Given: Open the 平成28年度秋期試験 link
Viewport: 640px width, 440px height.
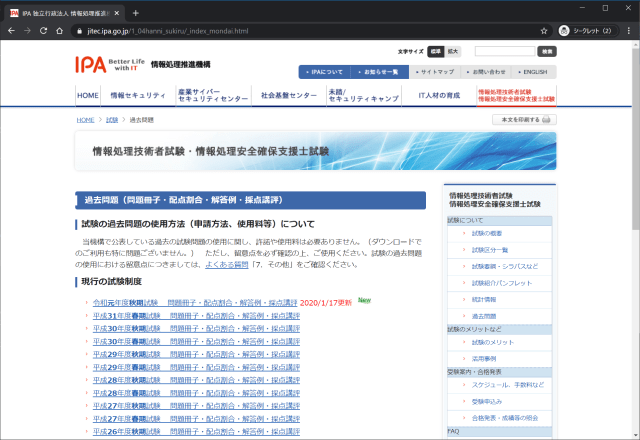Looking at the screenshot, I should (x=196, y=380).
